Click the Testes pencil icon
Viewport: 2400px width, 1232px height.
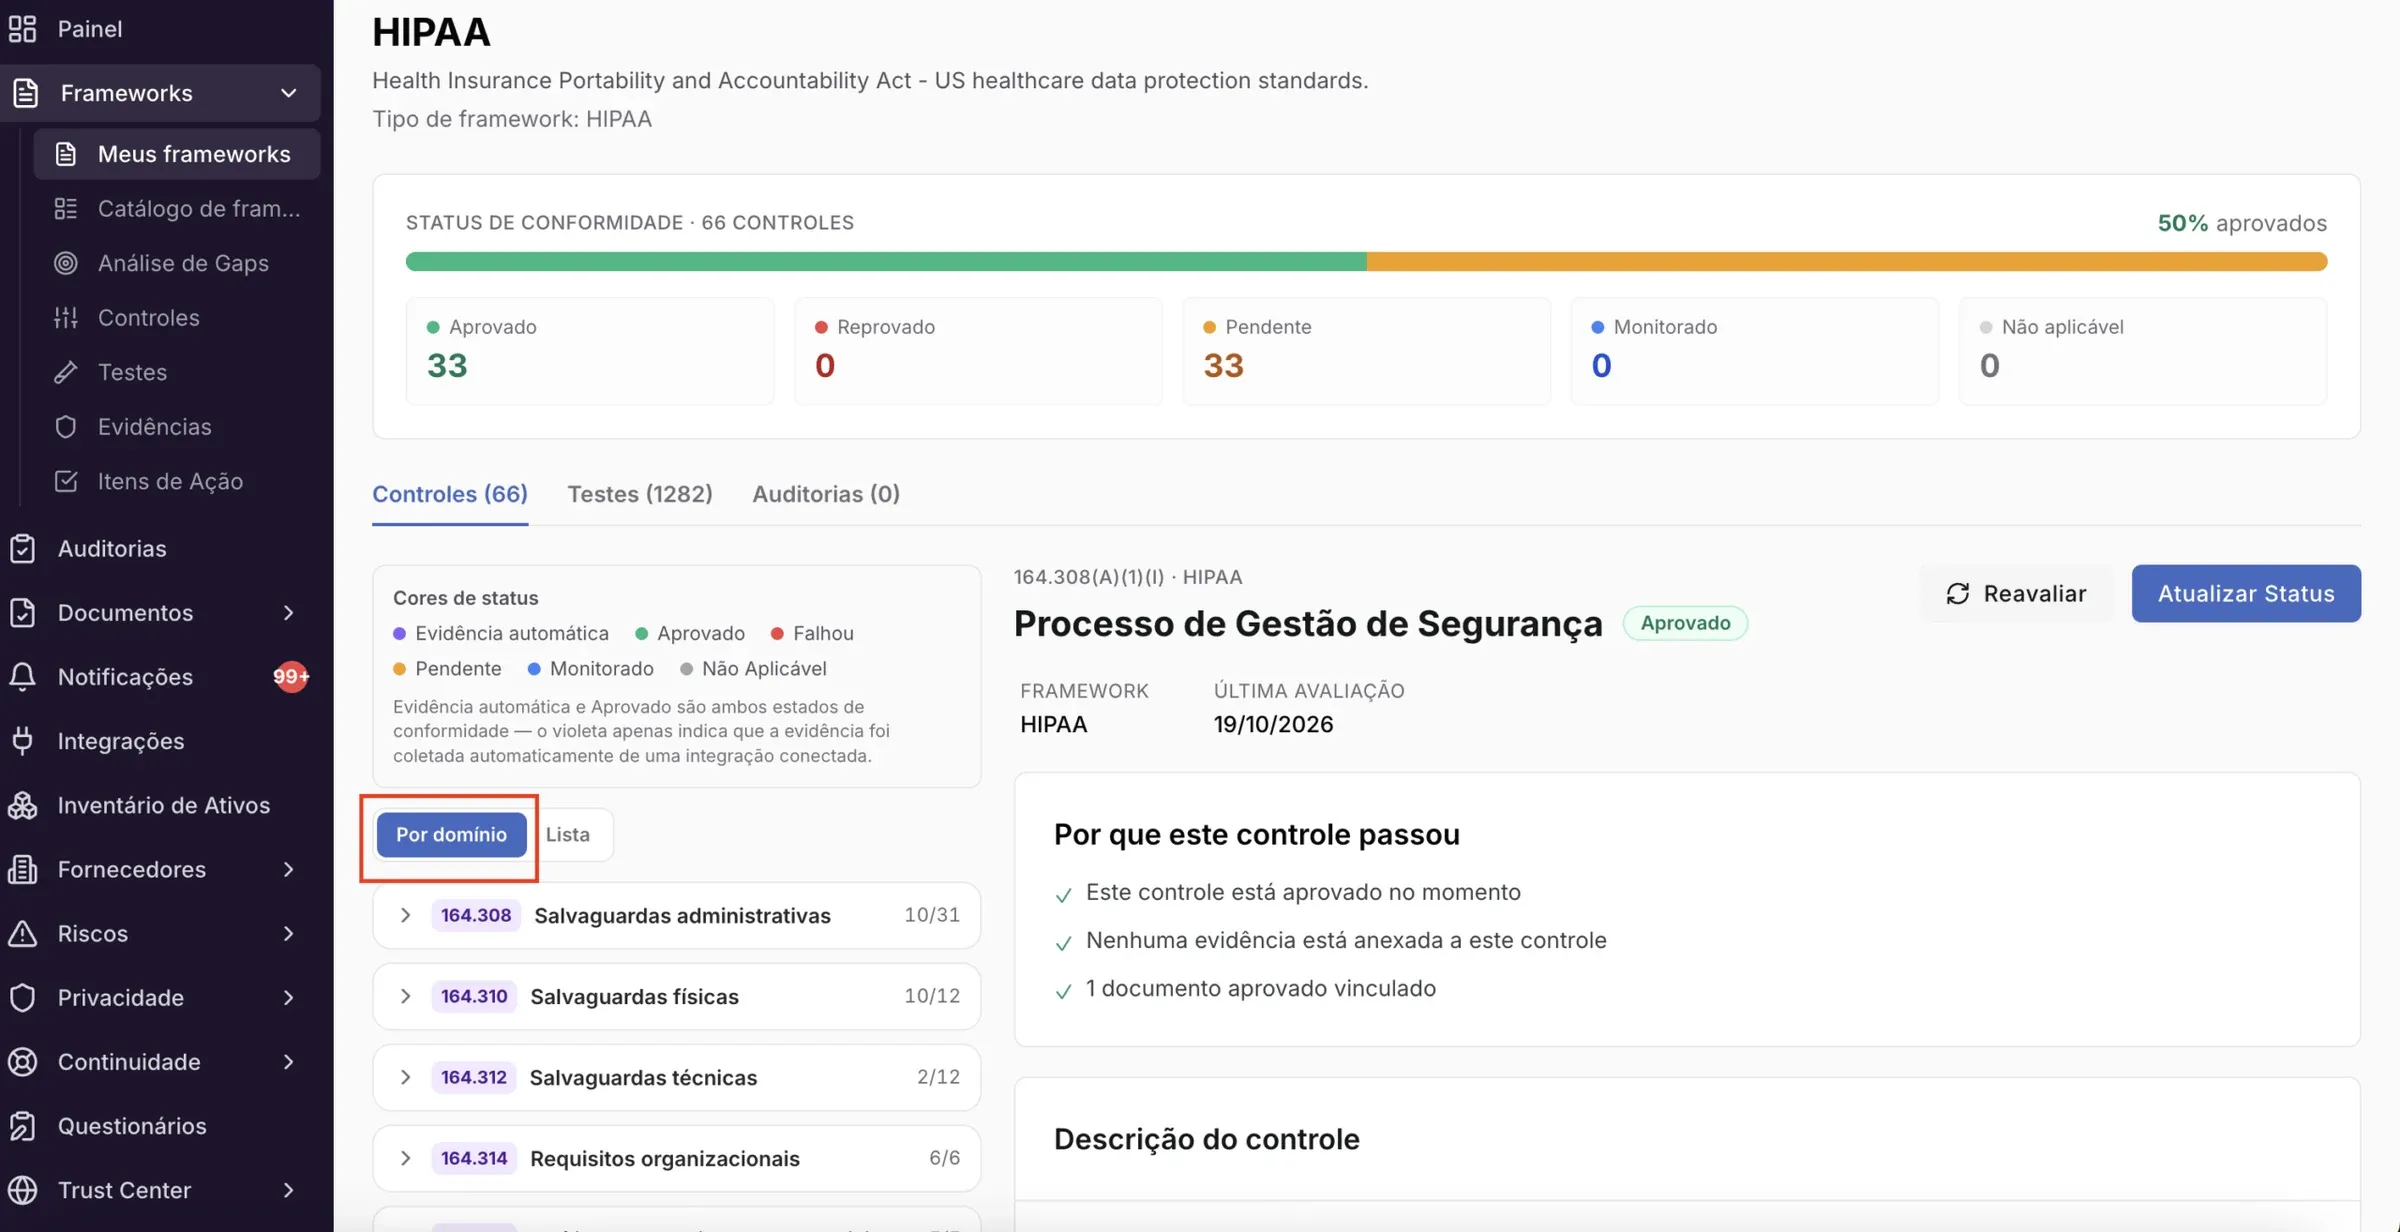tap(66, 372)
